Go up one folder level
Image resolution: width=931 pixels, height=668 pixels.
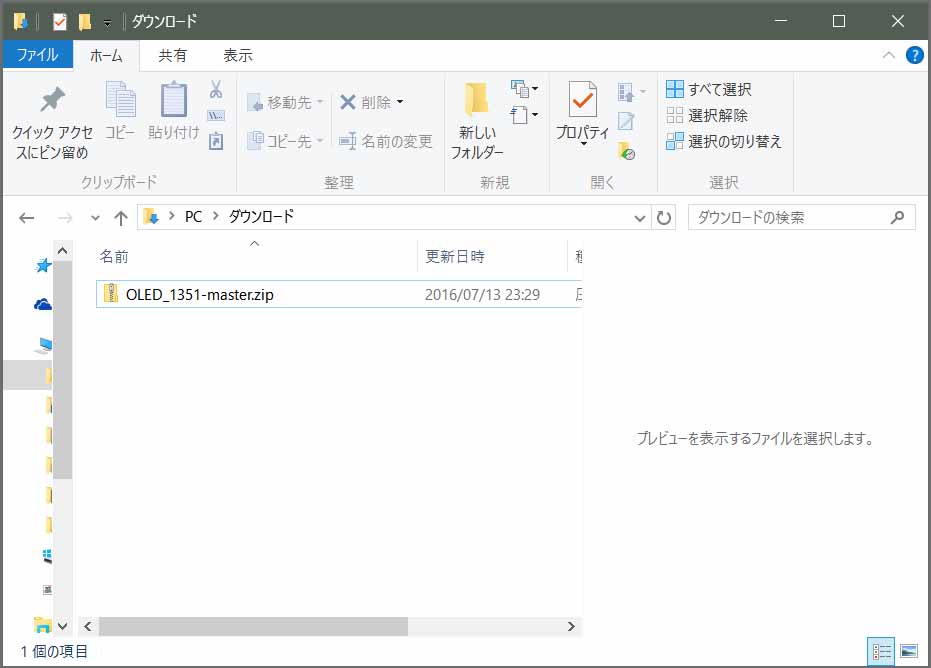121,217
